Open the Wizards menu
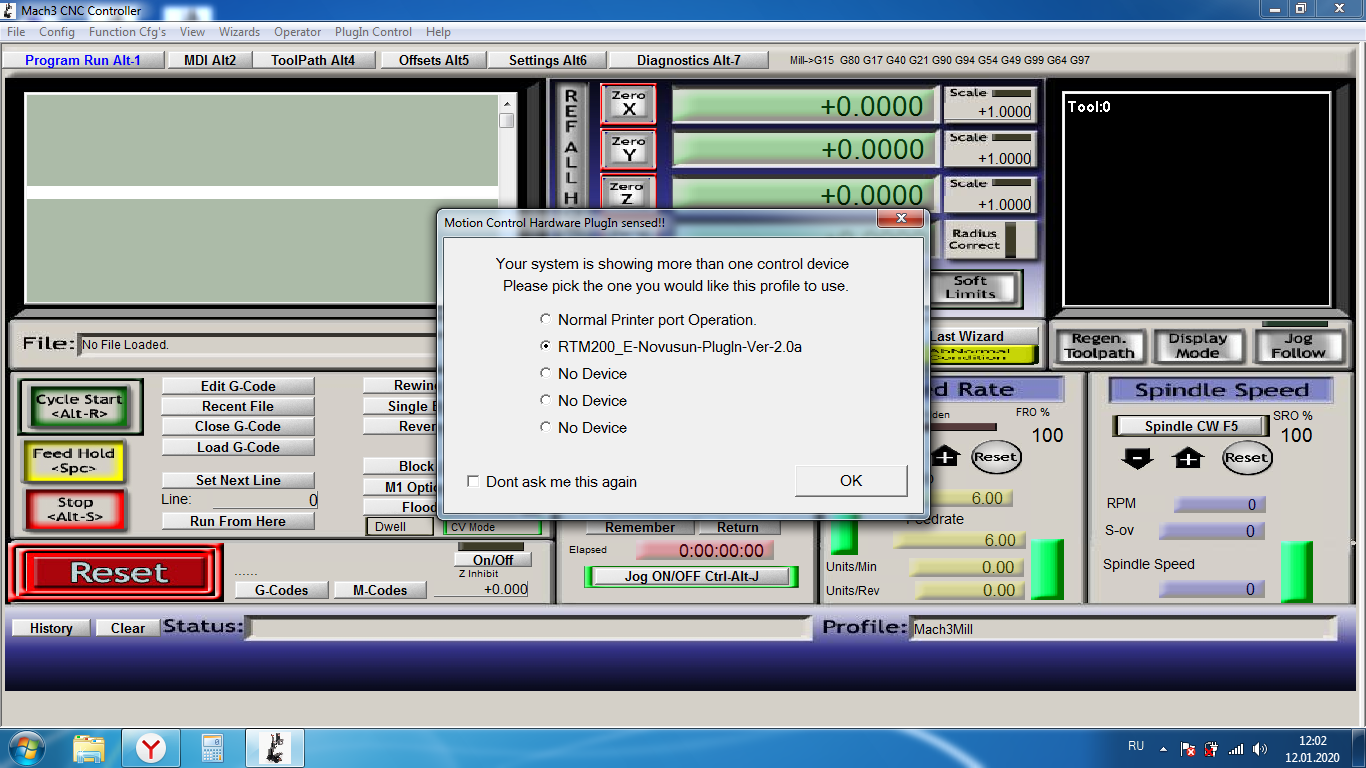Screen dimensions: 1366x768 point(239,32)
